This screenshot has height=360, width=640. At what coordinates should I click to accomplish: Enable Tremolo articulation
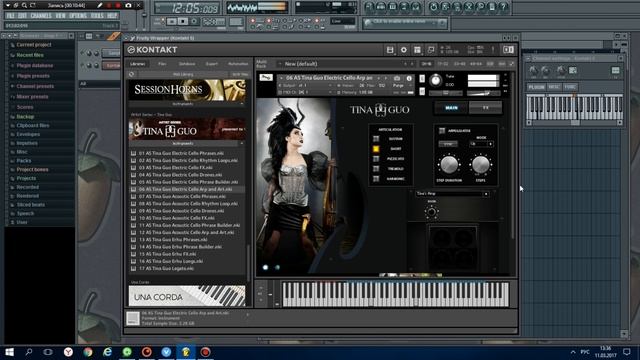(x=376, y=169)
